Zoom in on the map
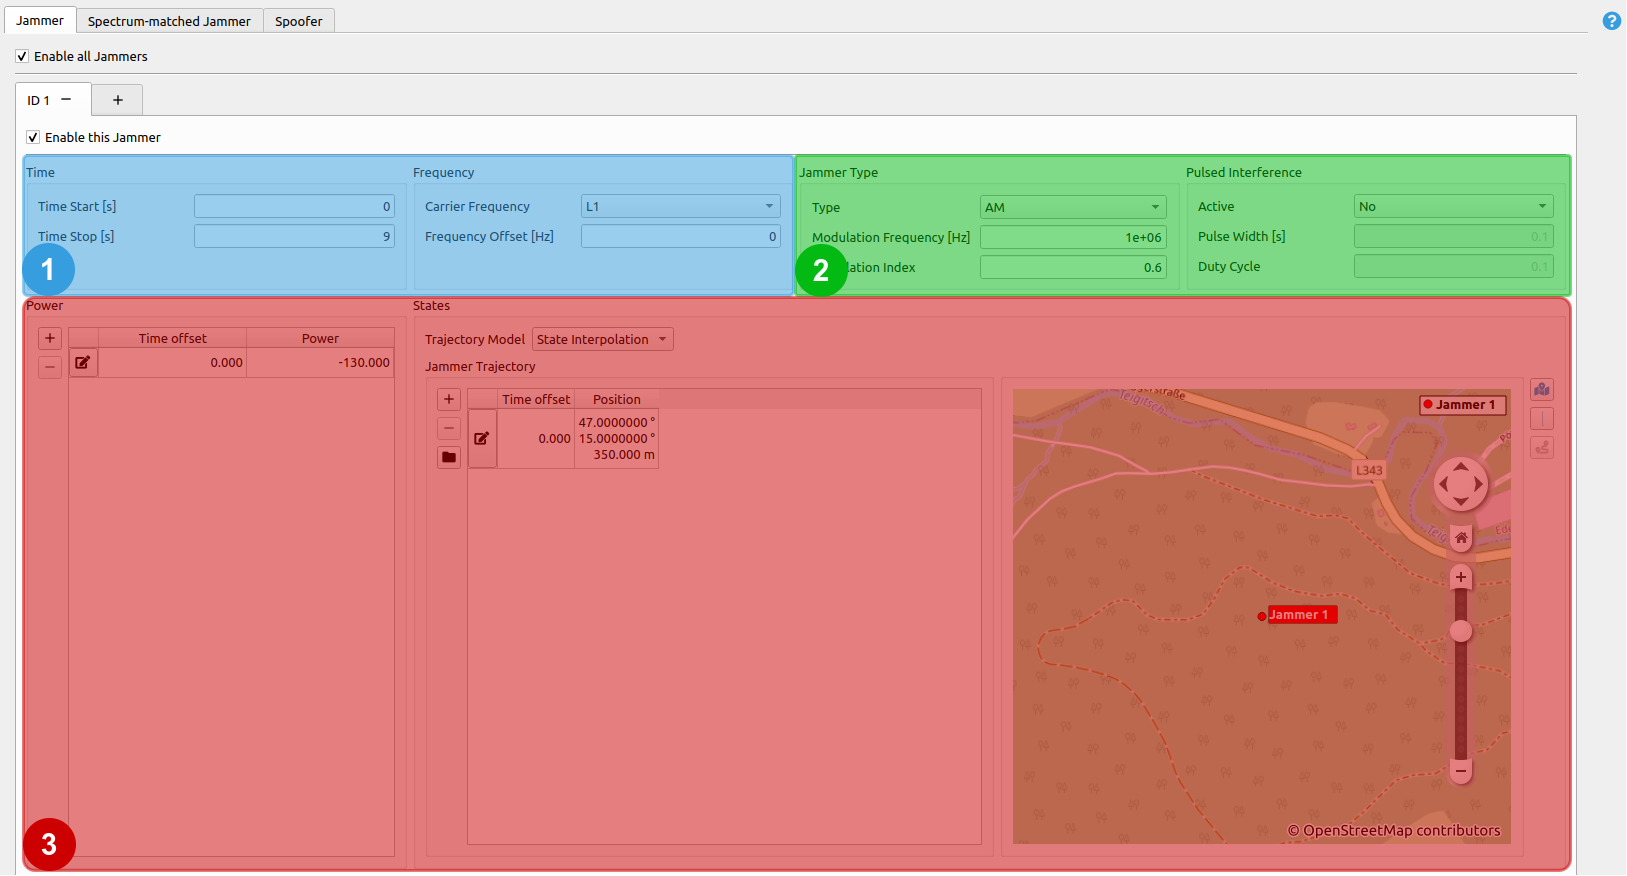 pyautogui.click(x=1461, y=577)
